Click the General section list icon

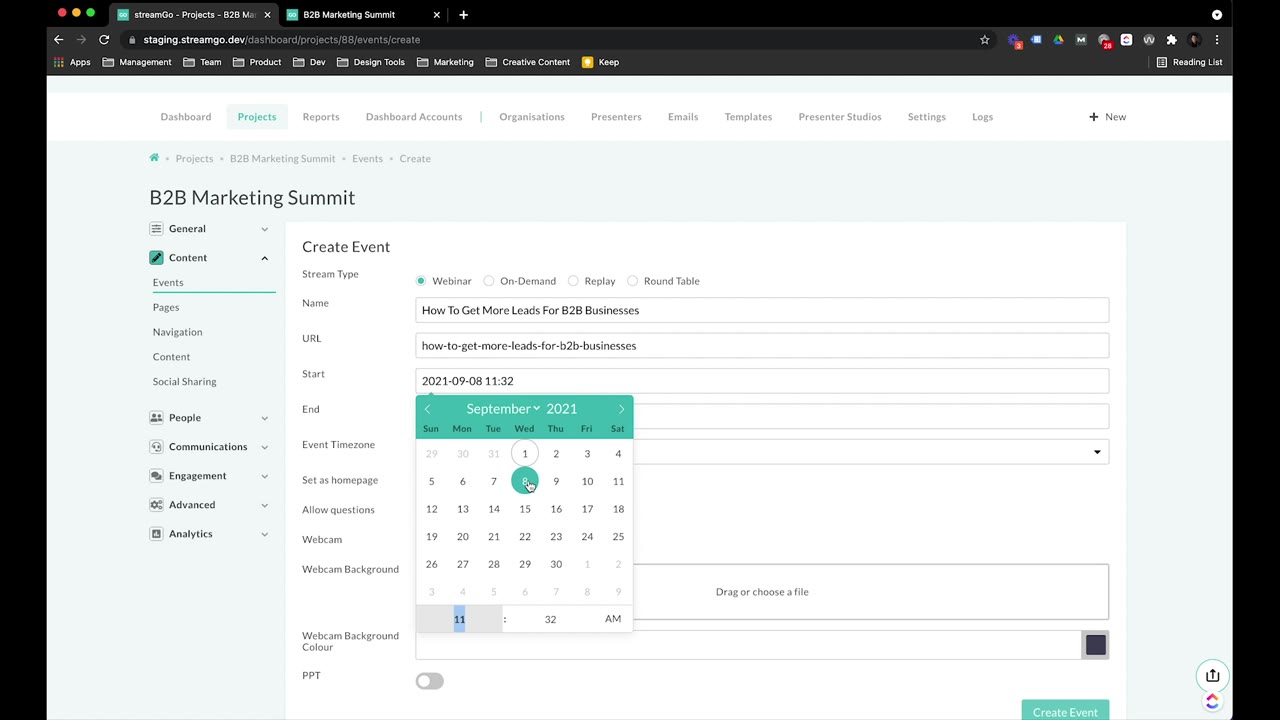coord(156,229)
